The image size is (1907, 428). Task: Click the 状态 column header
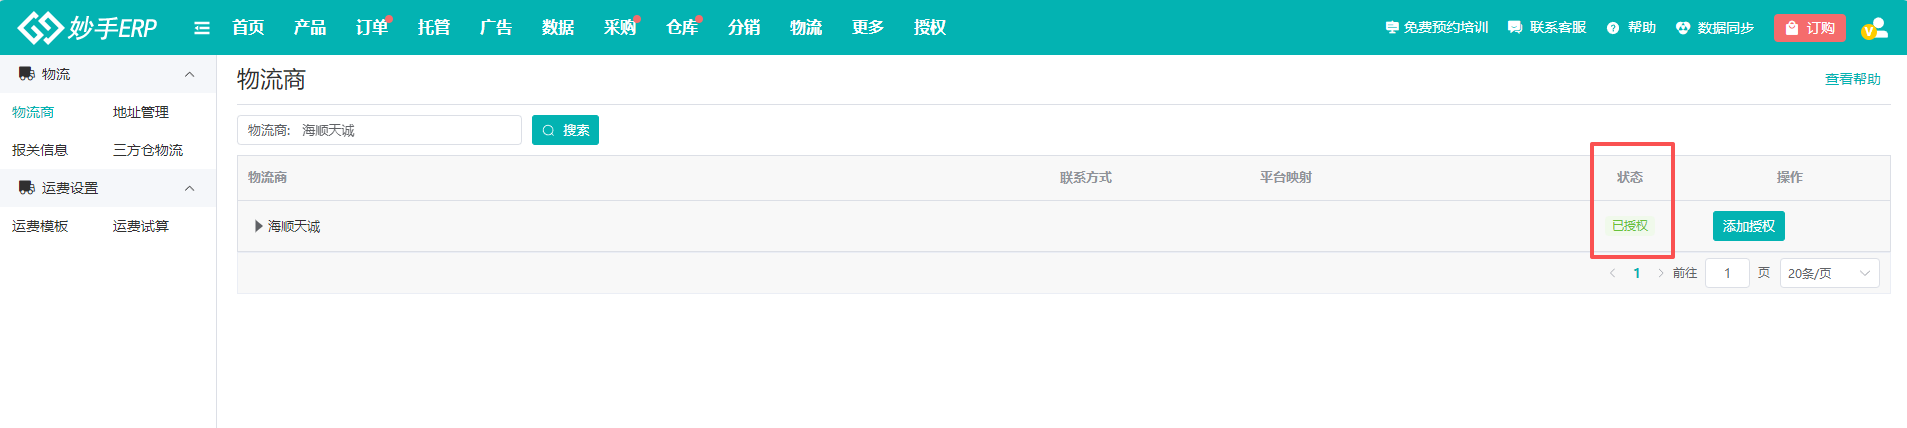[x=1630, y=177]
